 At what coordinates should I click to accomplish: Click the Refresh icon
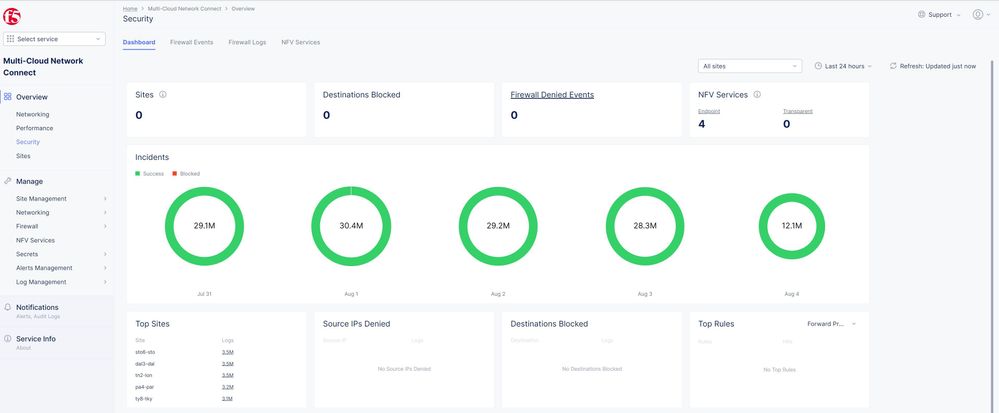893,66
